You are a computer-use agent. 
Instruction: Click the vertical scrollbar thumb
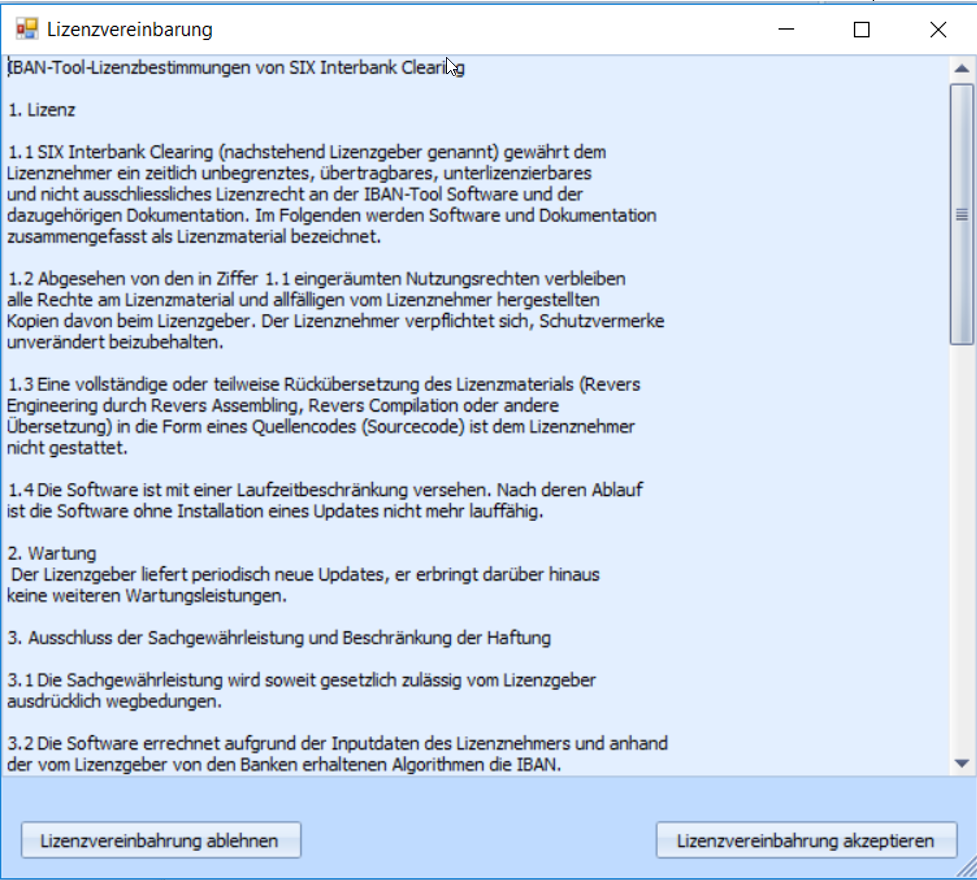[961, 214]
